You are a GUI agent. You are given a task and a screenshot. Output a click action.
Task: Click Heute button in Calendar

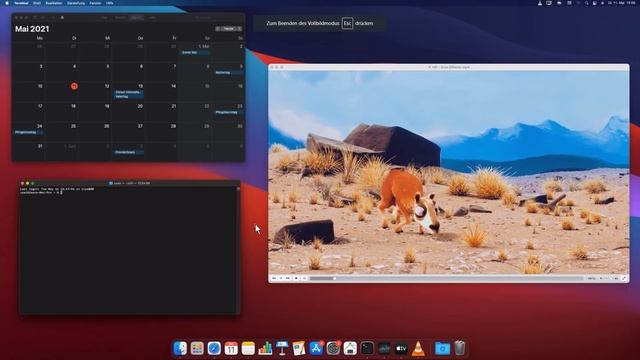click(x=229, y=29)
